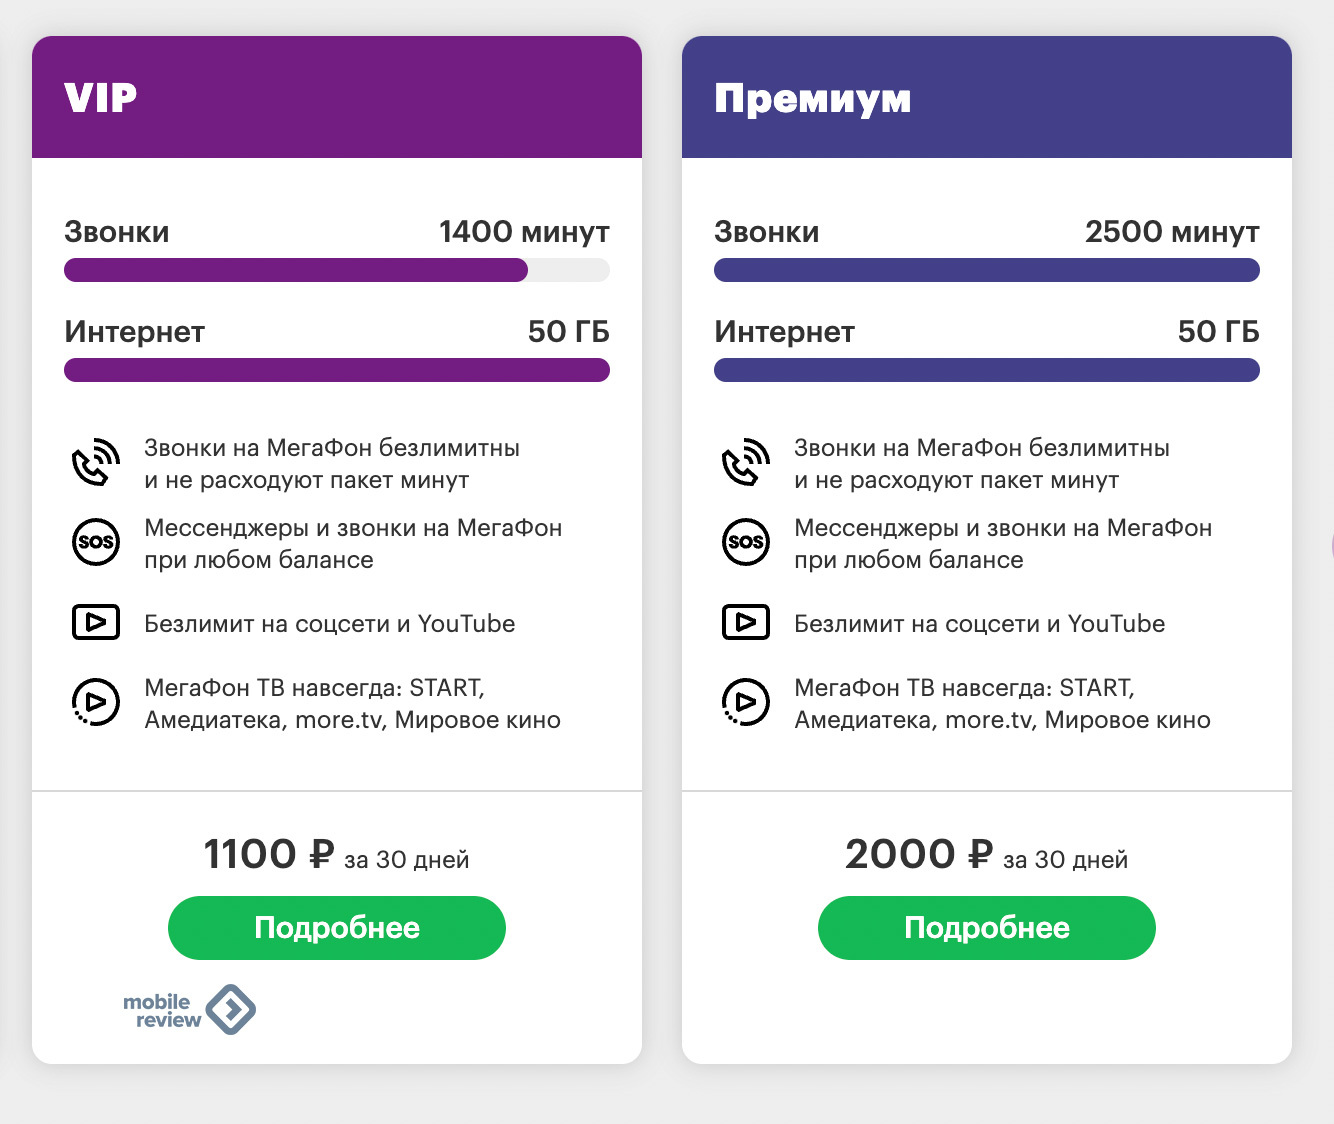
Task: Click the 1100 ₽ price for VIP
Action: coord(268,855)
